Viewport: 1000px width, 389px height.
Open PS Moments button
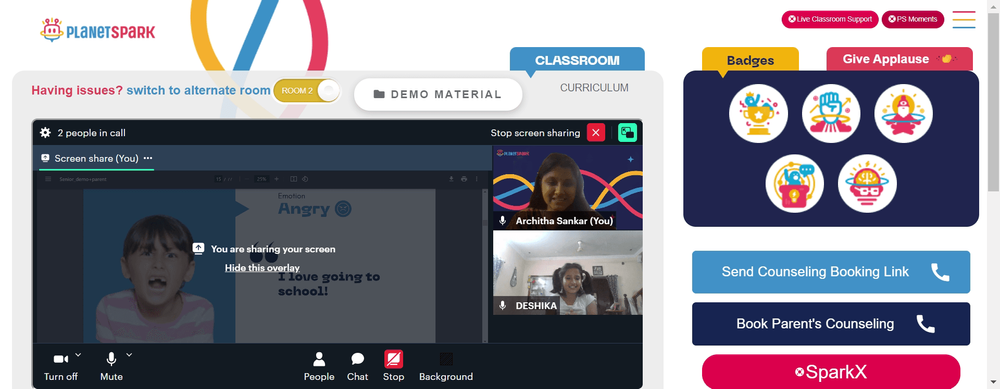913,19
